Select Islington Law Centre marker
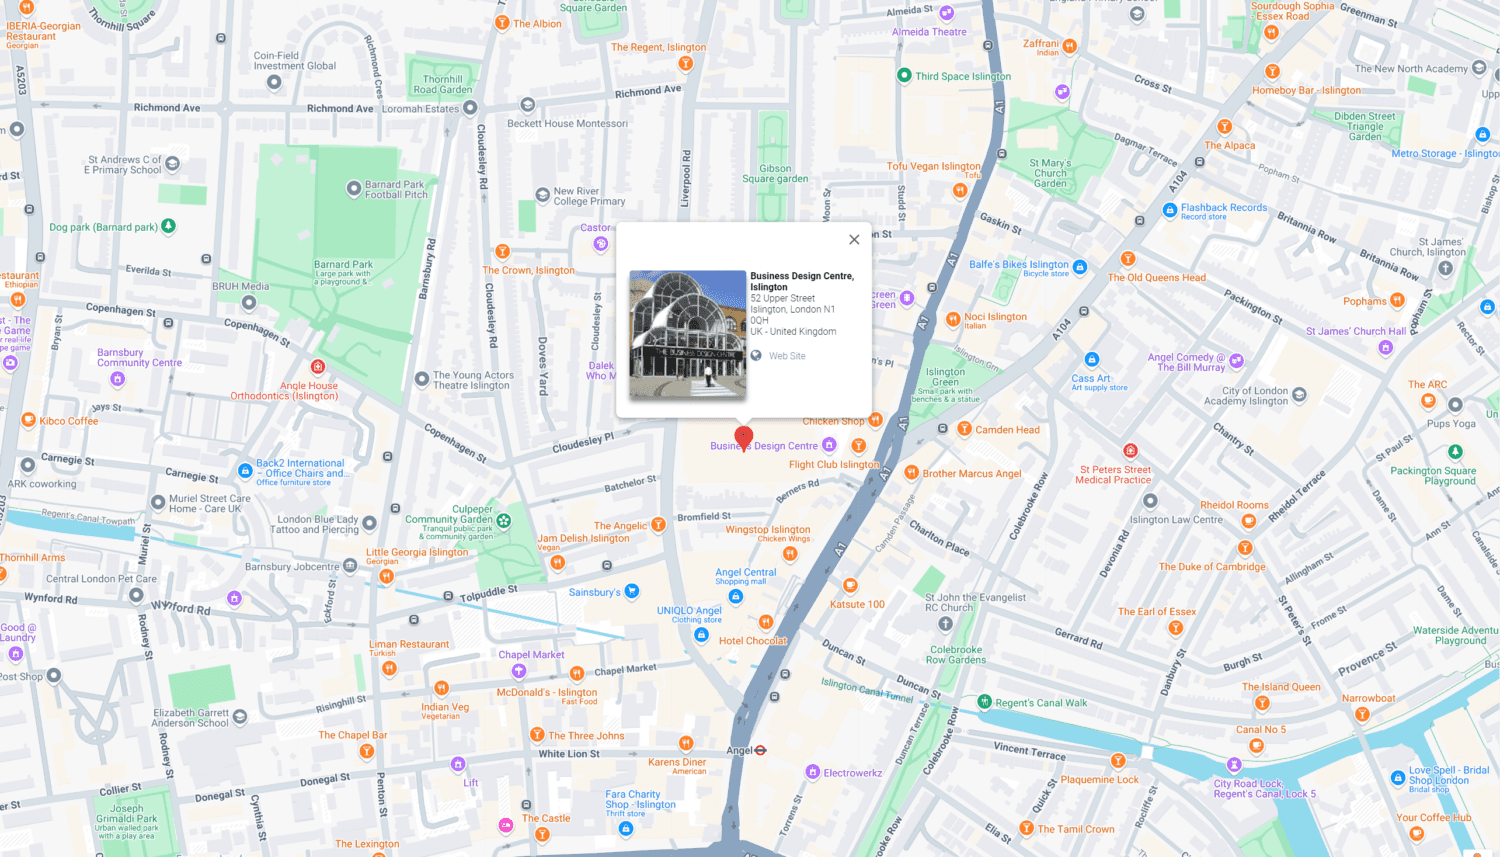Viewport: 1500px width, 857px height. pyautogui.click(x=1150, y=501)
